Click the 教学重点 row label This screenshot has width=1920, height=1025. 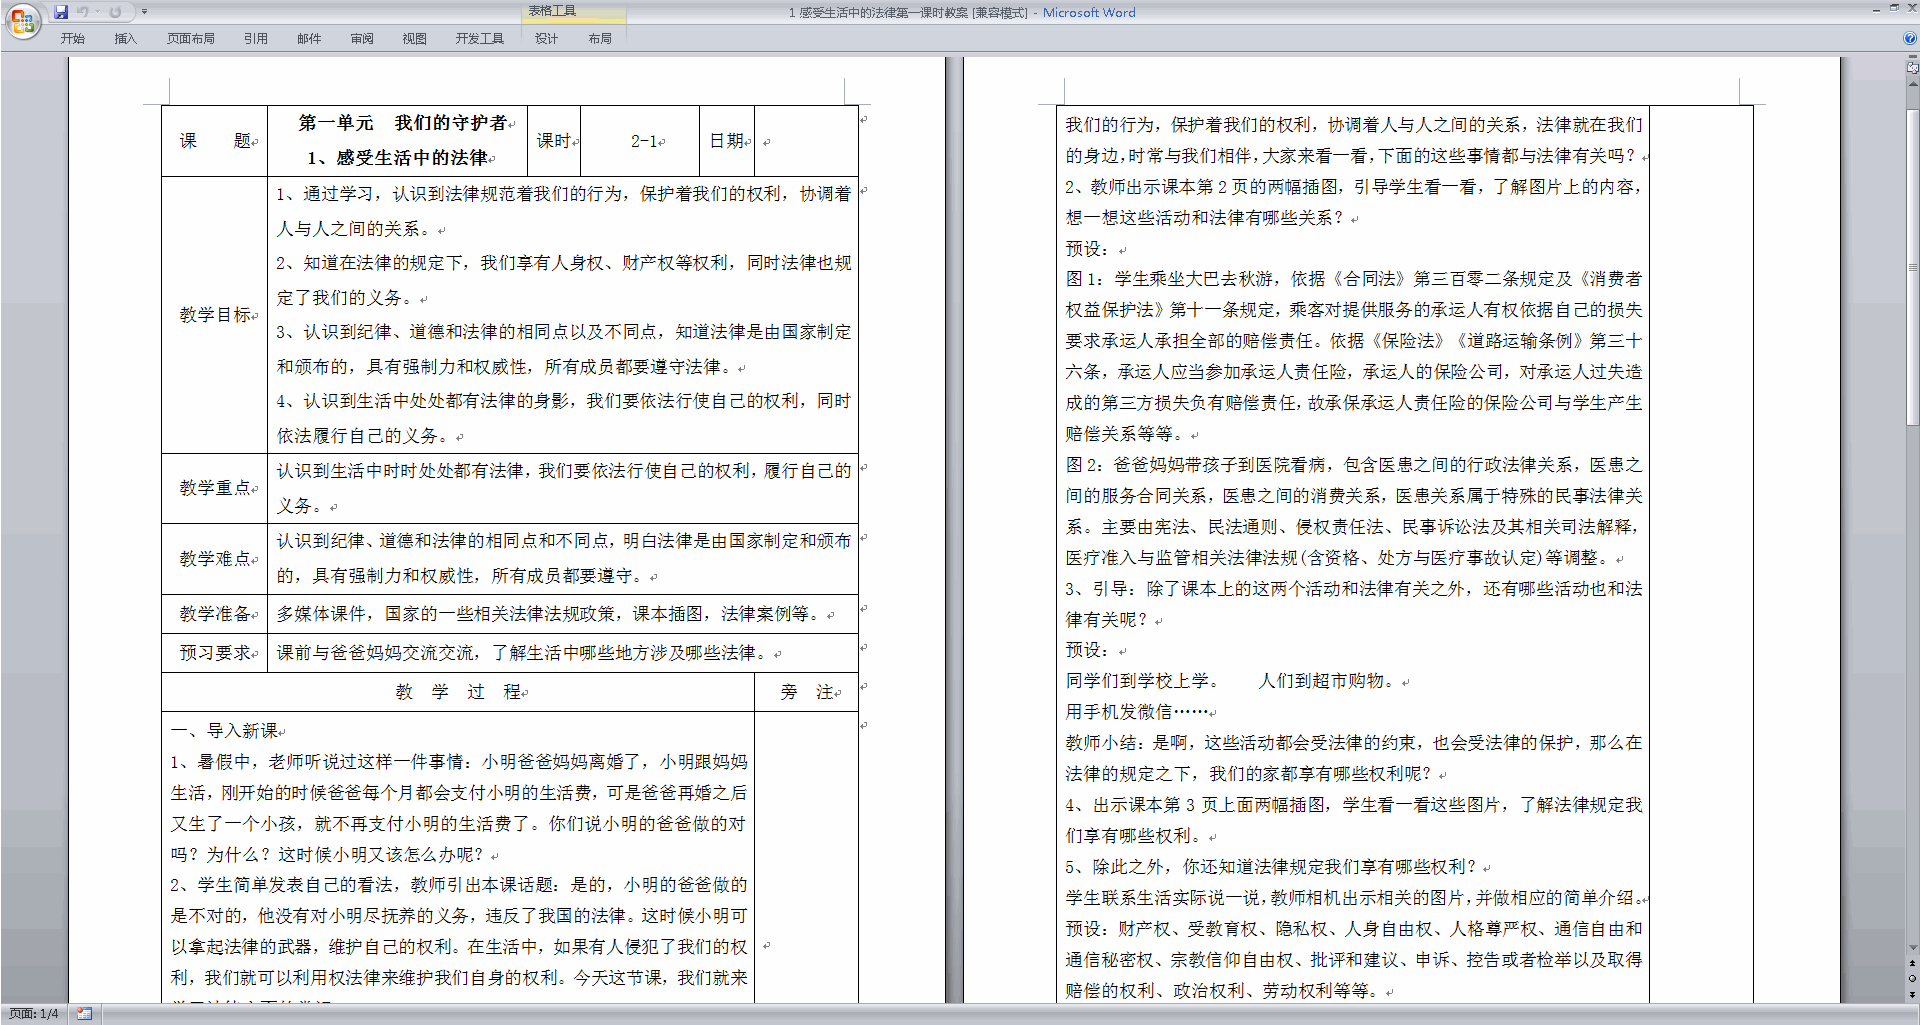point(215,488)
